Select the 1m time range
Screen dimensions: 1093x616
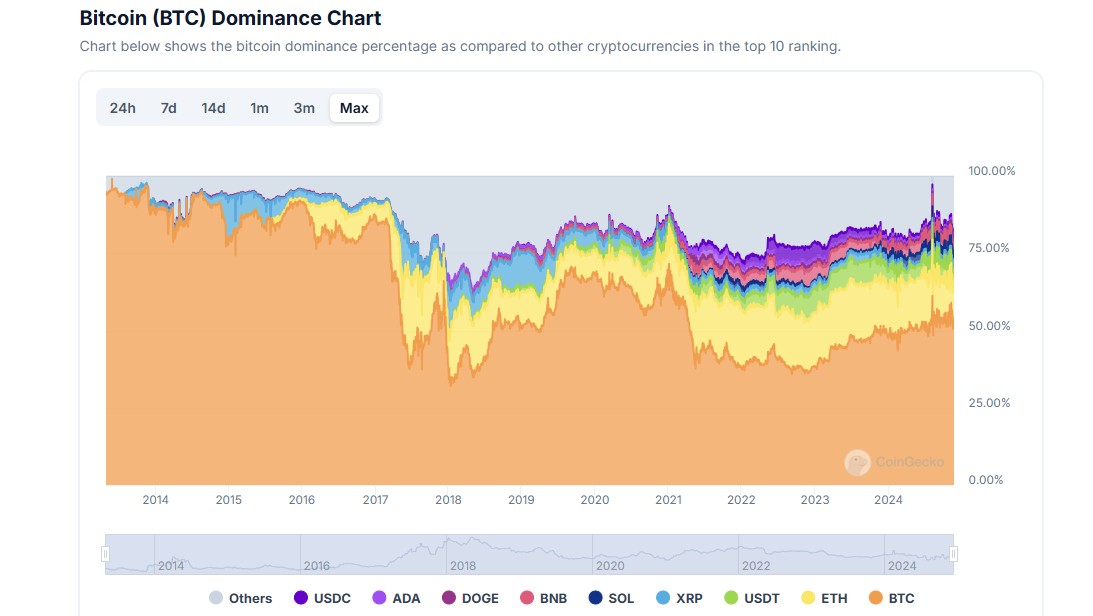tap(259, 107)
